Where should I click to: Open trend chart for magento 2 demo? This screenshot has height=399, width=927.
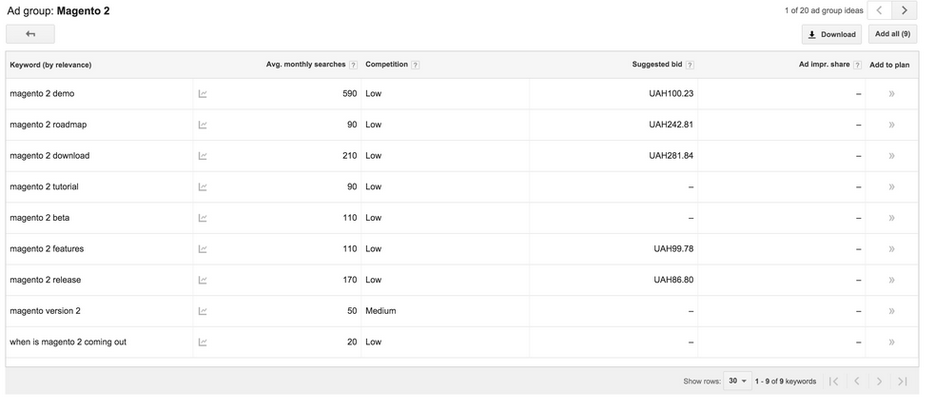tap(203, 93)
